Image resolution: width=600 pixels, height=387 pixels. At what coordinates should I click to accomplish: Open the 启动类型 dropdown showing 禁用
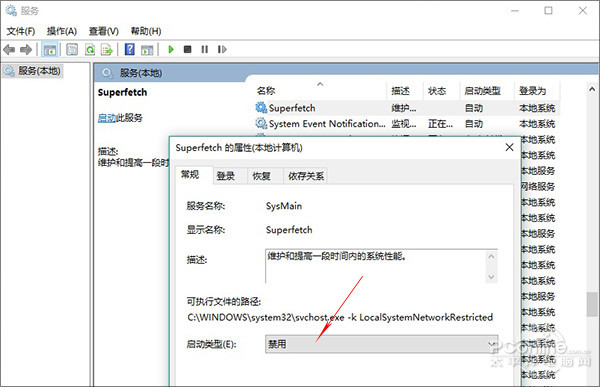[382, 344]
